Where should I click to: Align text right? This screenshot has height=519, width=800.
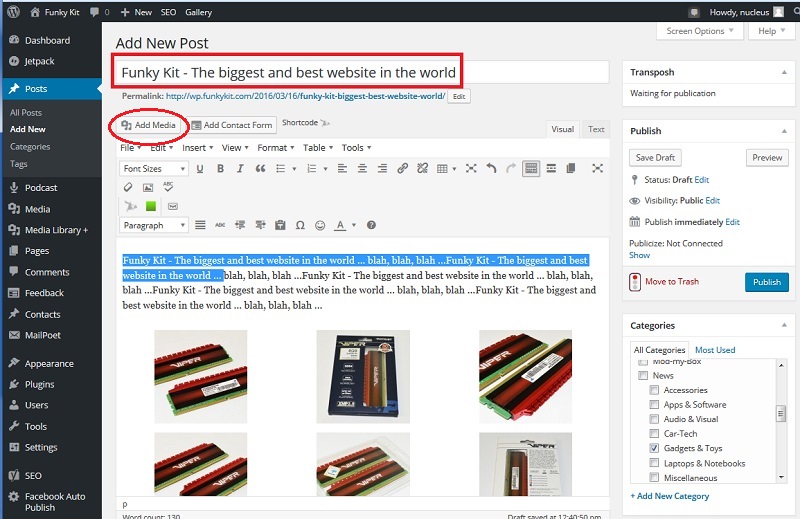382,168
